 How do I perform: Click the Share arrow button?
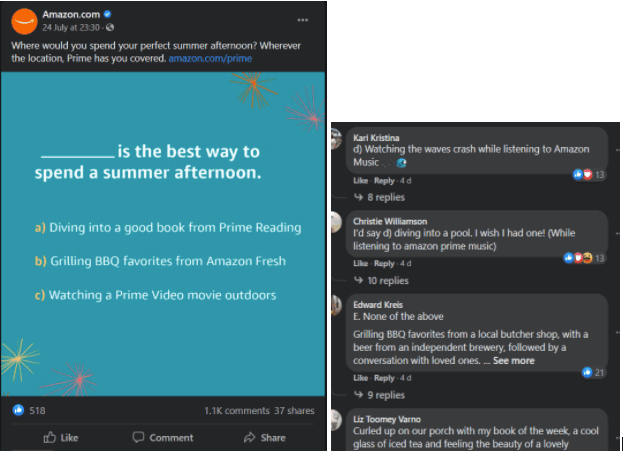point(265,437)
